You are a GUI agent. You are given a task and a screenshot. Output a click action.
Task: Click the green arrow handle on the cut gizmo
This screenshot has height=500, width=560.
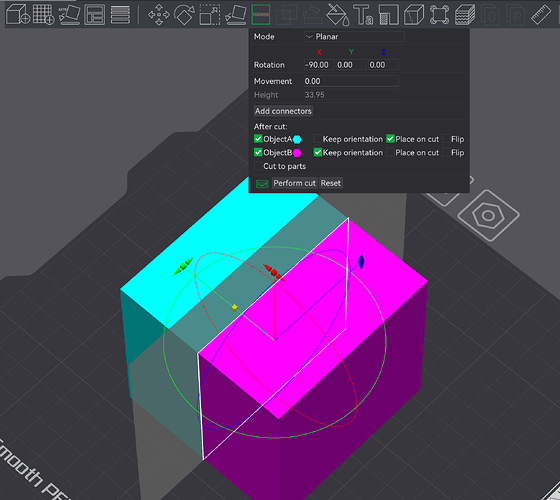[183, 266]
